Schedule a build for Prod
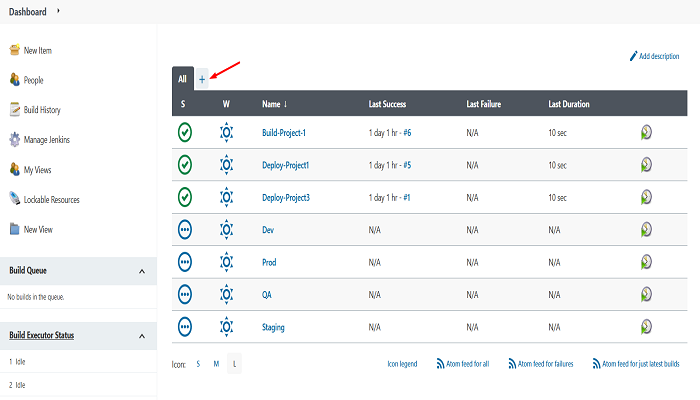Viewport: 700px width, 400px height. [x=646, y=262]
